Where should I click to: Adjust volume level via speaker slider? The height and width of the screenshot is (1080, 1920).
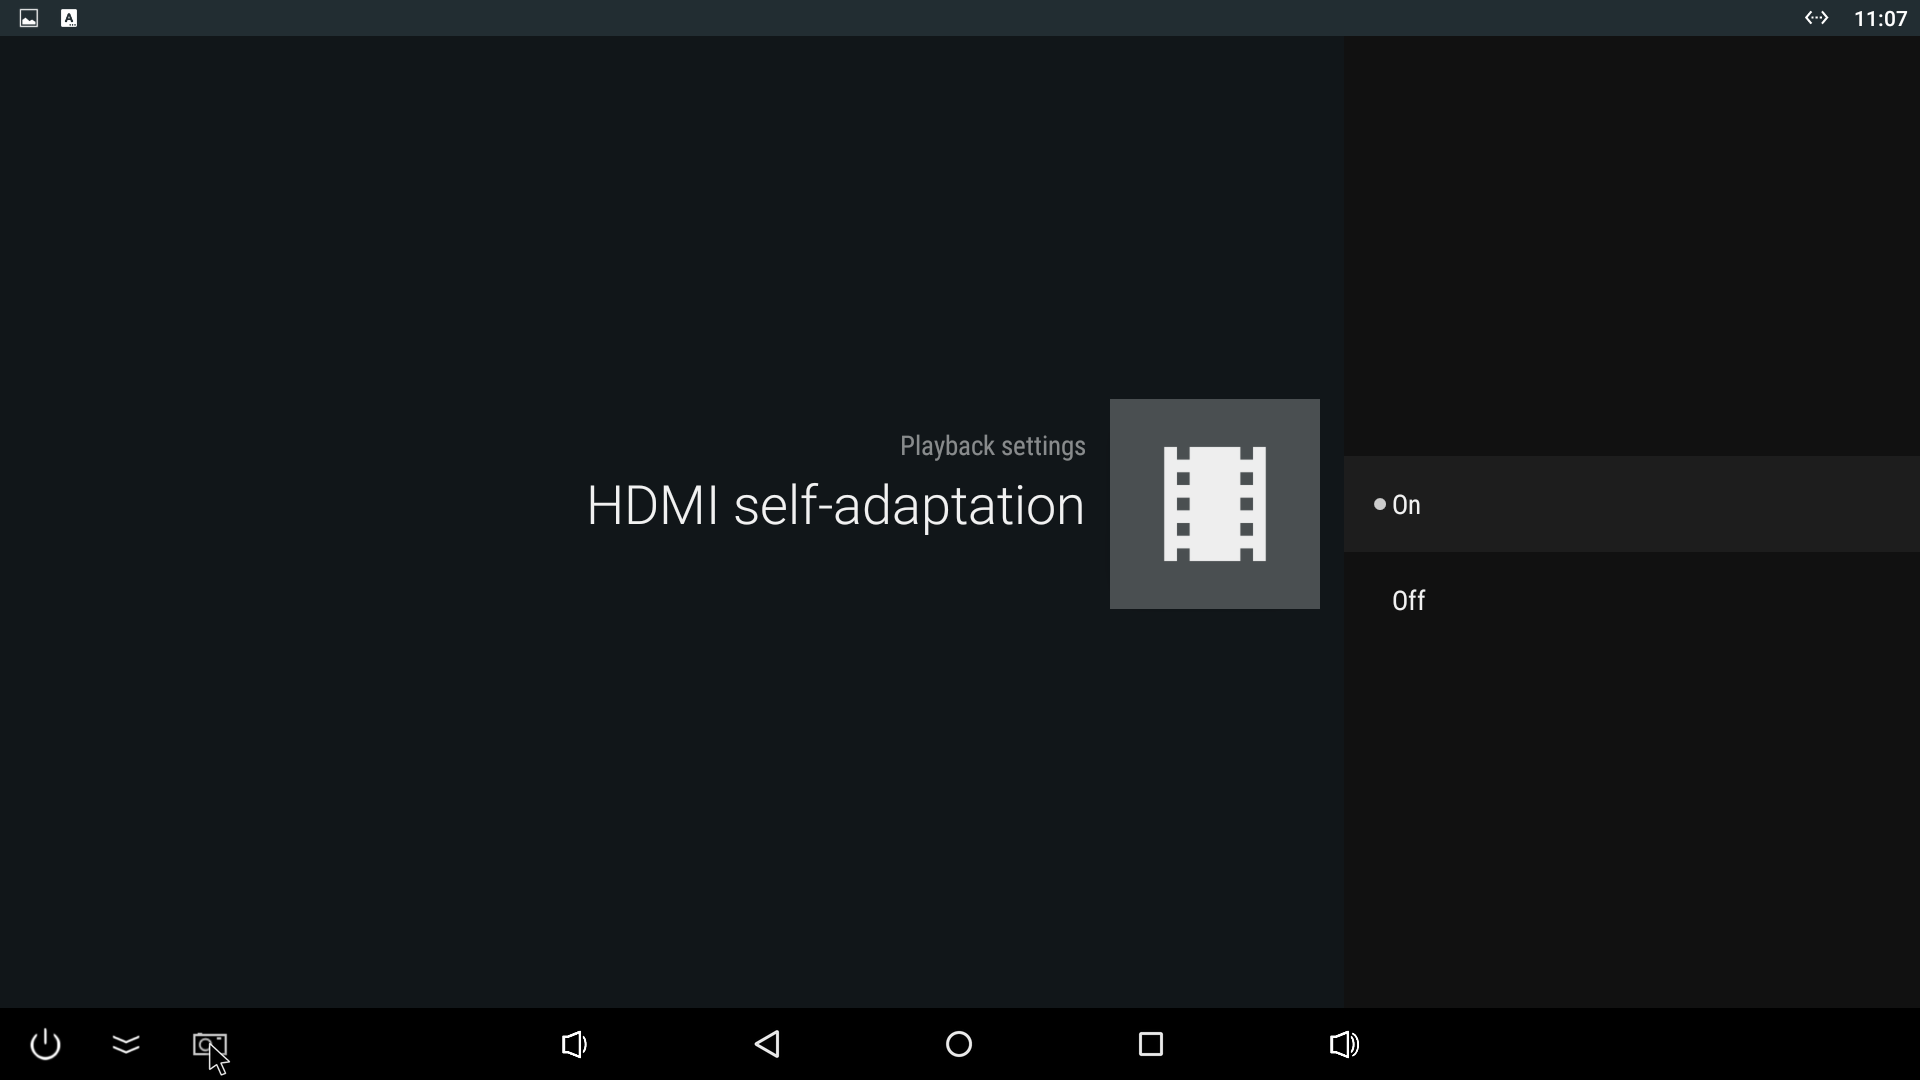(1344, 1044)
